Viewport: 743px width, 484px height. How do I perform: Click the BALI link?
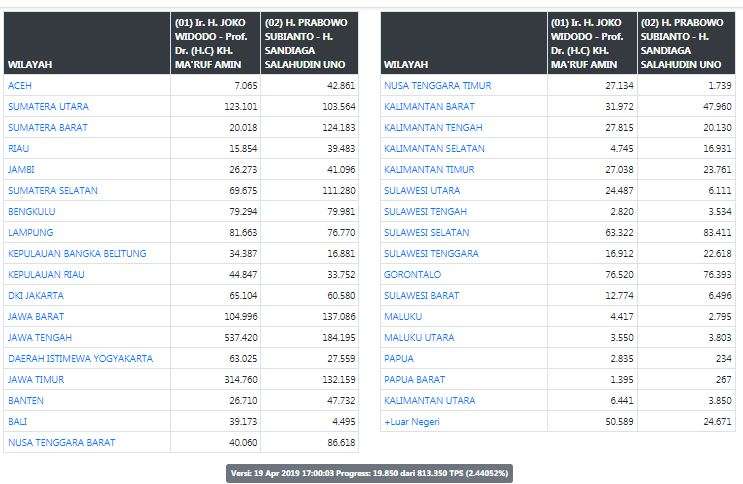(x=17, y=422)
